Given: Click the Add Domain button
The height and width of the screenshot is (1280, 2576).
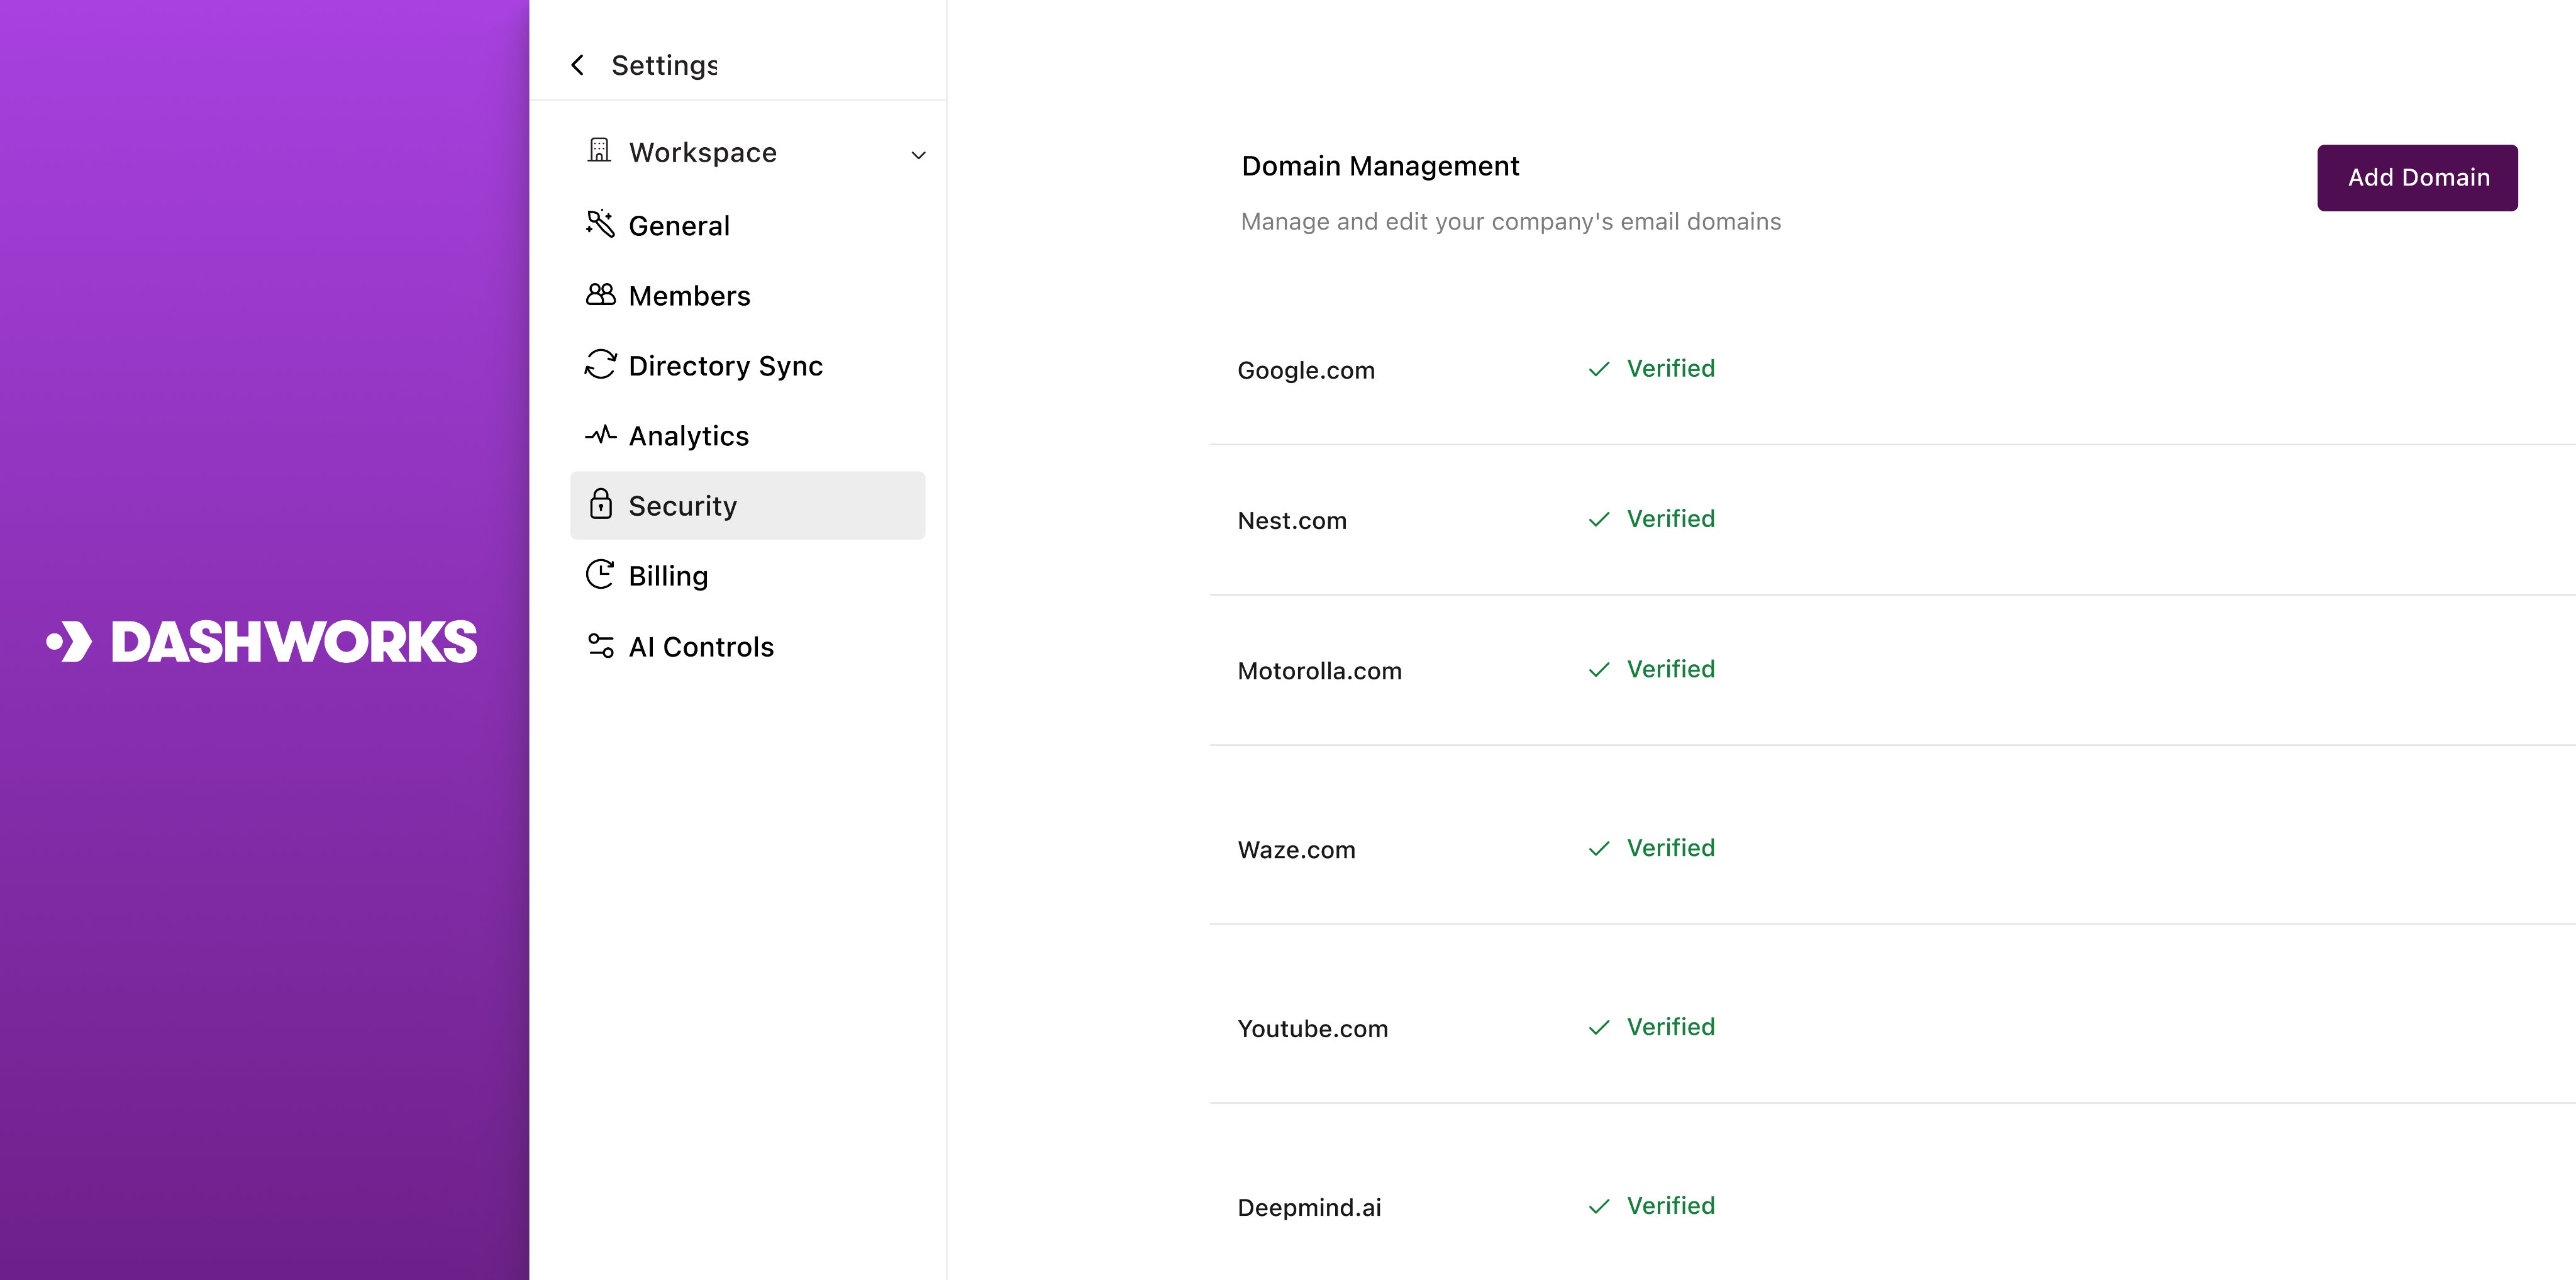Looking at the screenshot, I should (2417, 178).
